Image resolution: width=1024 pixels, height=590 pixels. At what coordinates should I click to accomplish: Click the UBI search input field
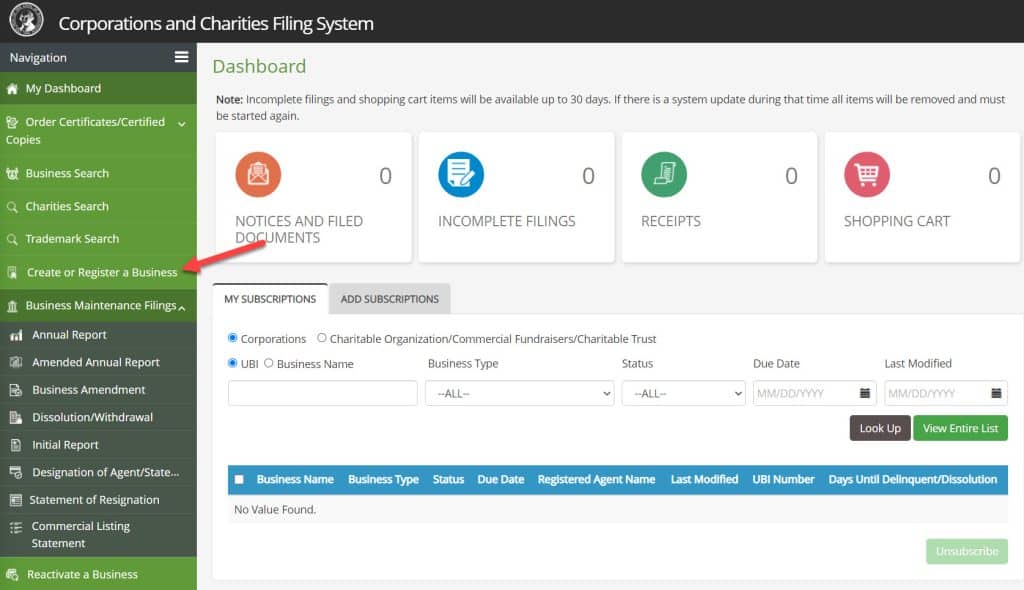click(x=321, y=393)
